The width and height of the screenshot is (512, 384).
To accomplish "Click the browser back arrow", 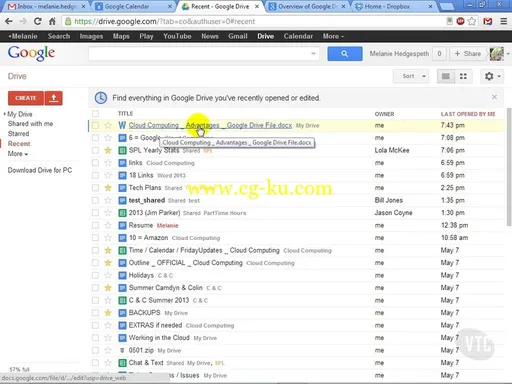I will [9, 21].
